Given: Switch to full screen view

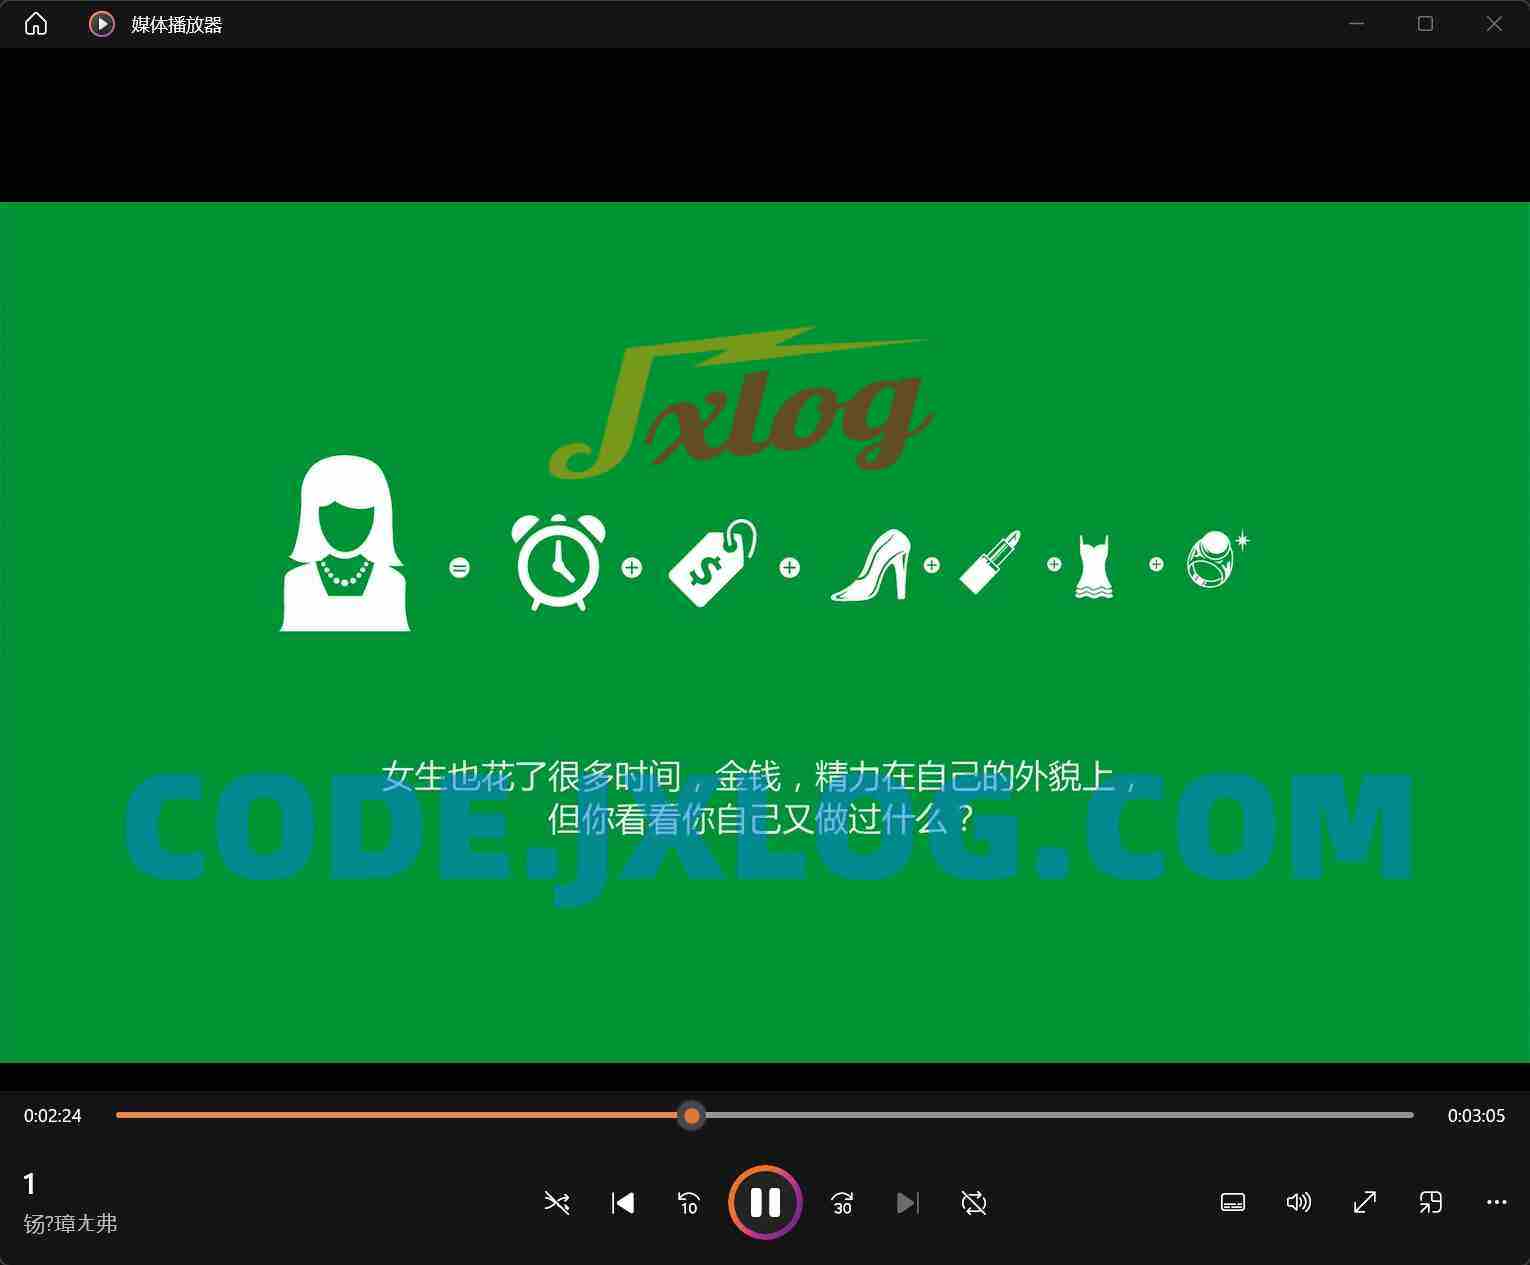Looking at the screenshot, I should tap(1365, 1202).
